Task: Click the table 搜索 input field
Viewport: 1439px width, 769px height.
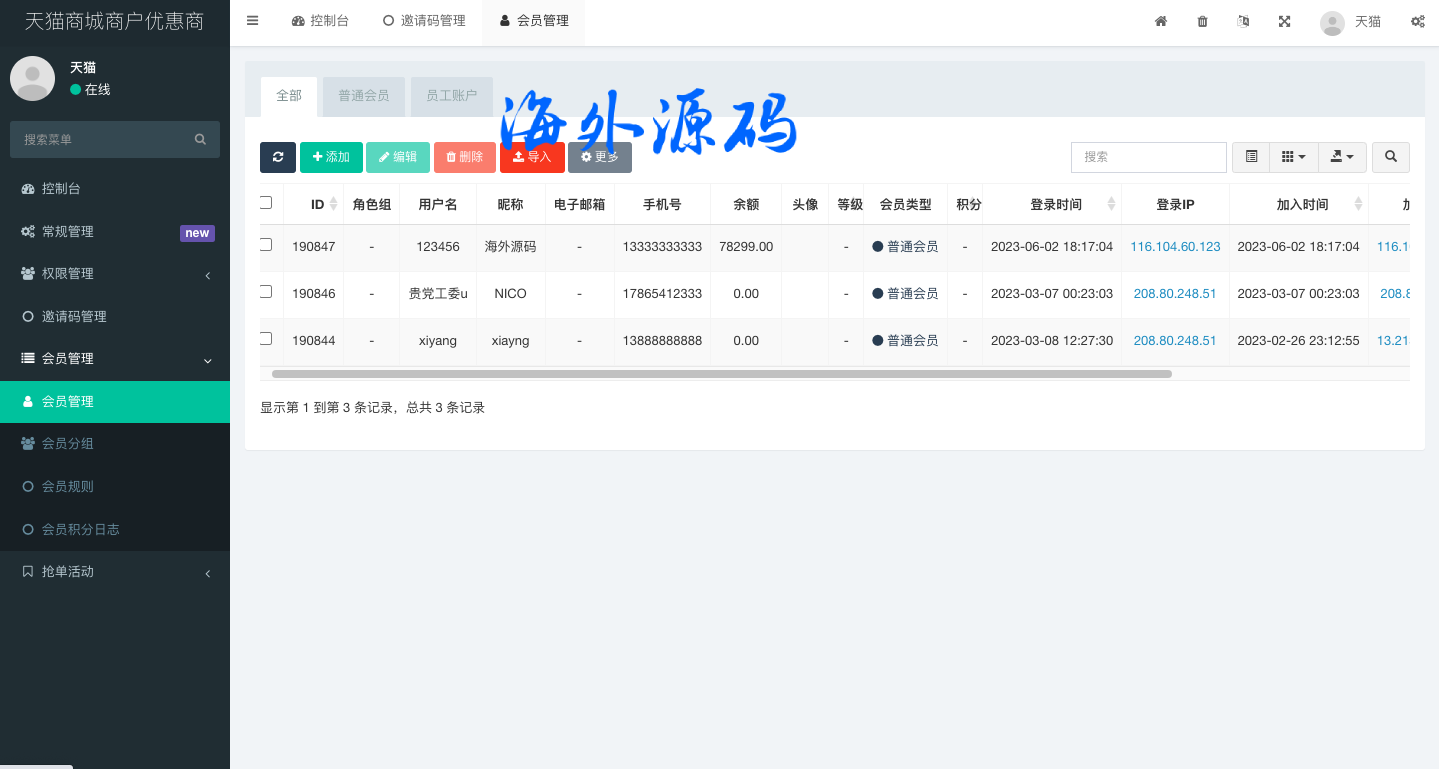Action: click(1148, 157)
